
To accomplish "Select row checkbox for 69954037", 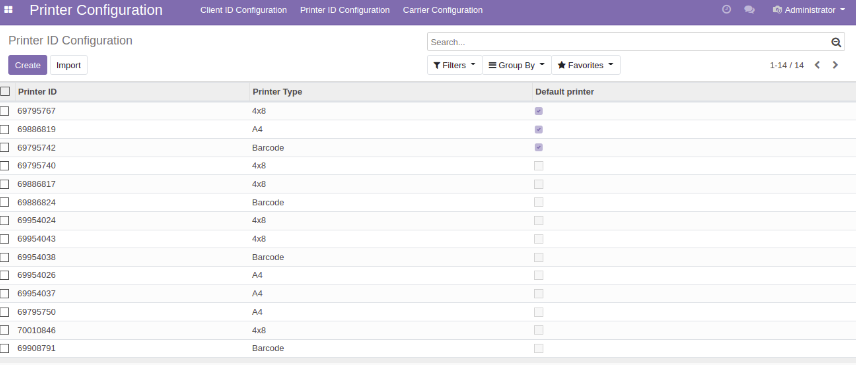I will pyautogui.click(x=4, y=293).
